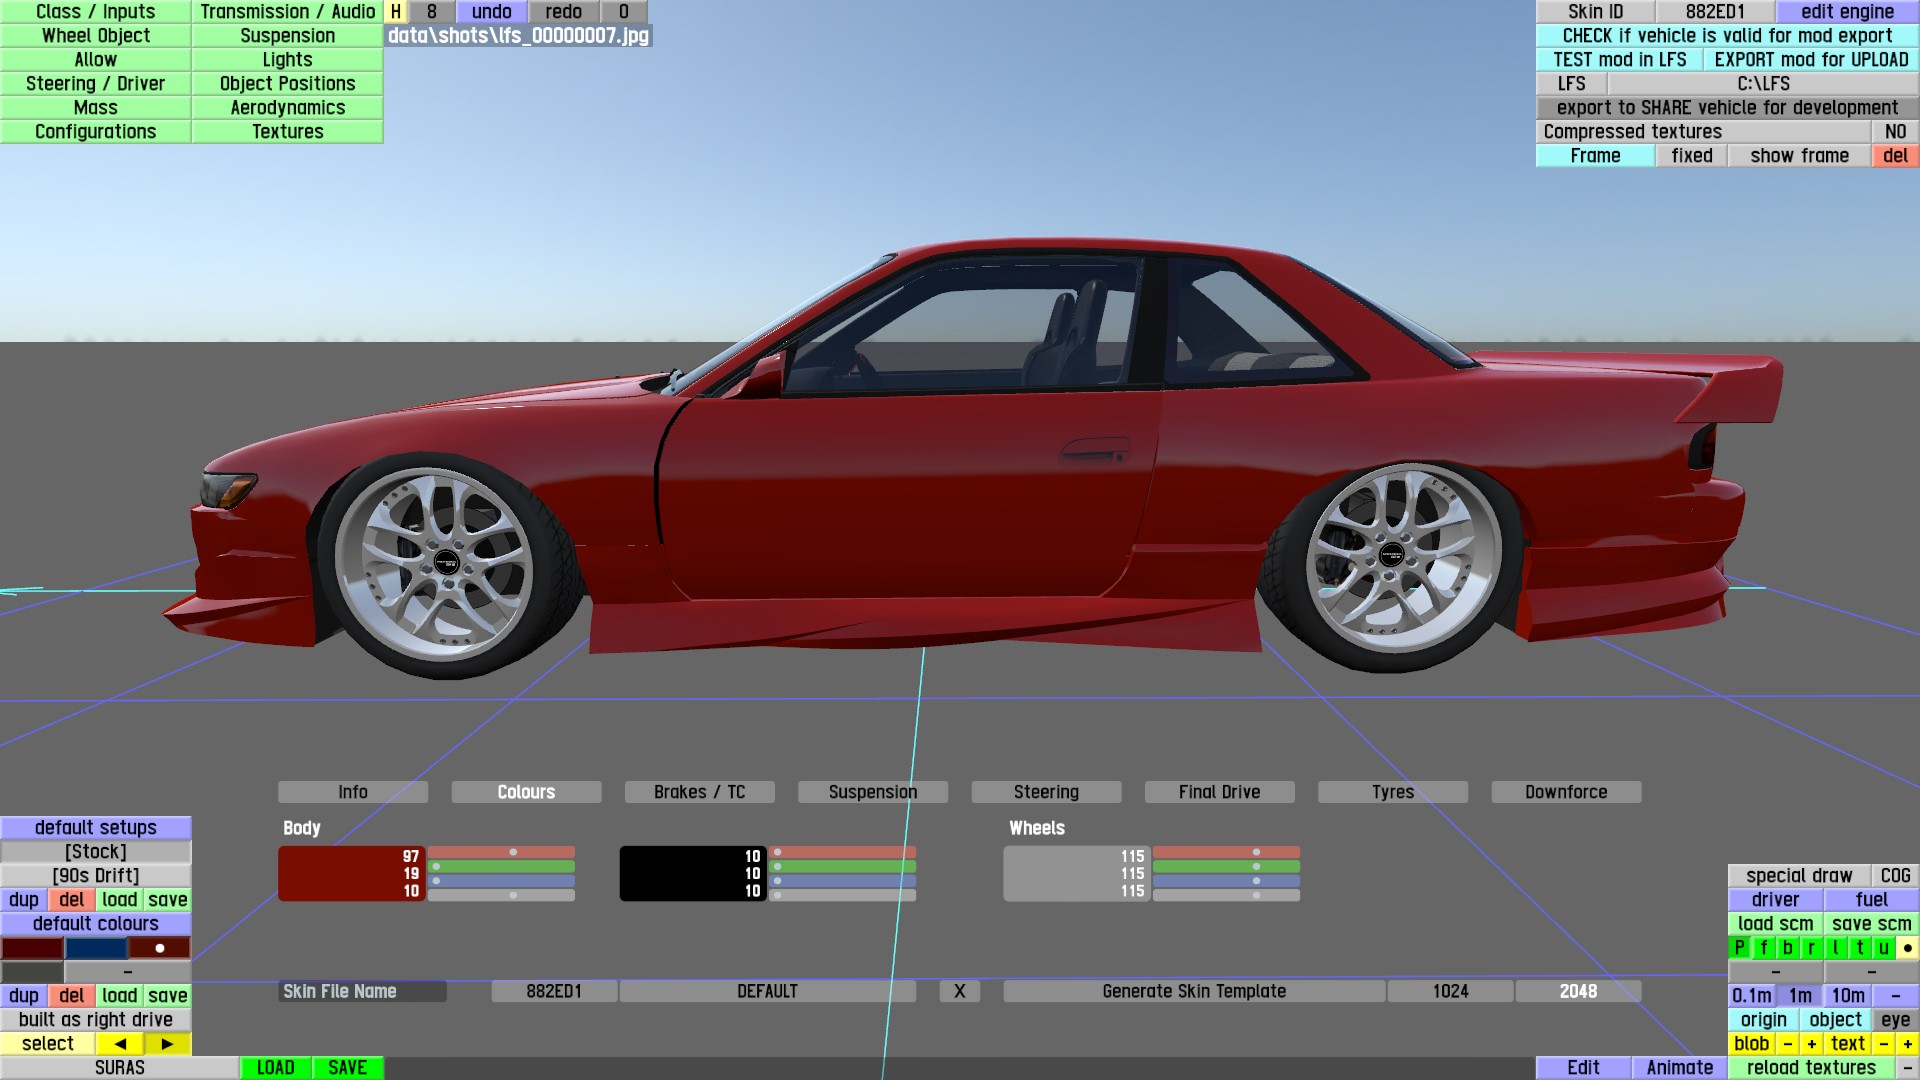Image resolution: width=1920 pixels, height=1080 pixels.
Task: Select the 2048 skin template size
Action: tap(1577, 991)
